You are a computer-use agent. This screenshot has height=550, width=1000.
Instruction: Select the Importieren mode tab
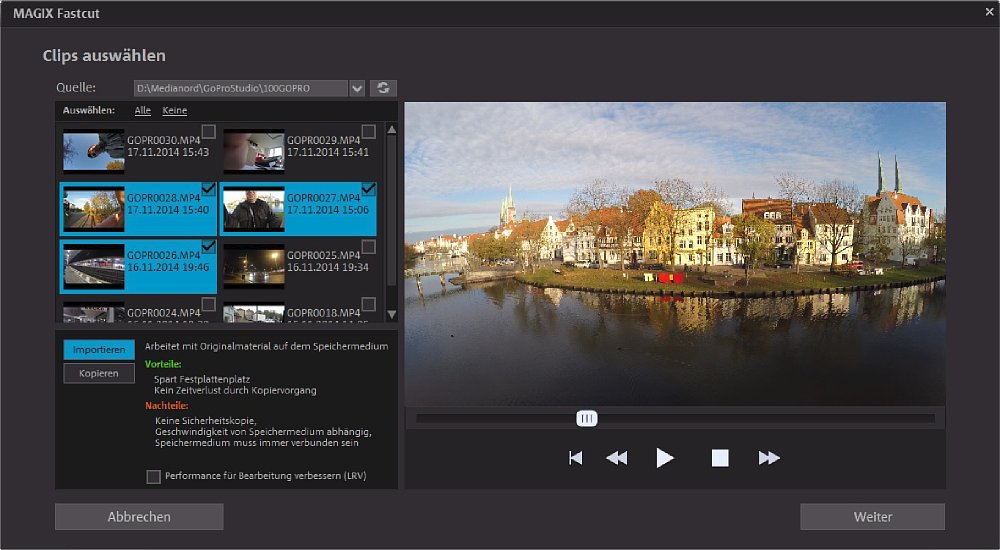coord(99,350)
